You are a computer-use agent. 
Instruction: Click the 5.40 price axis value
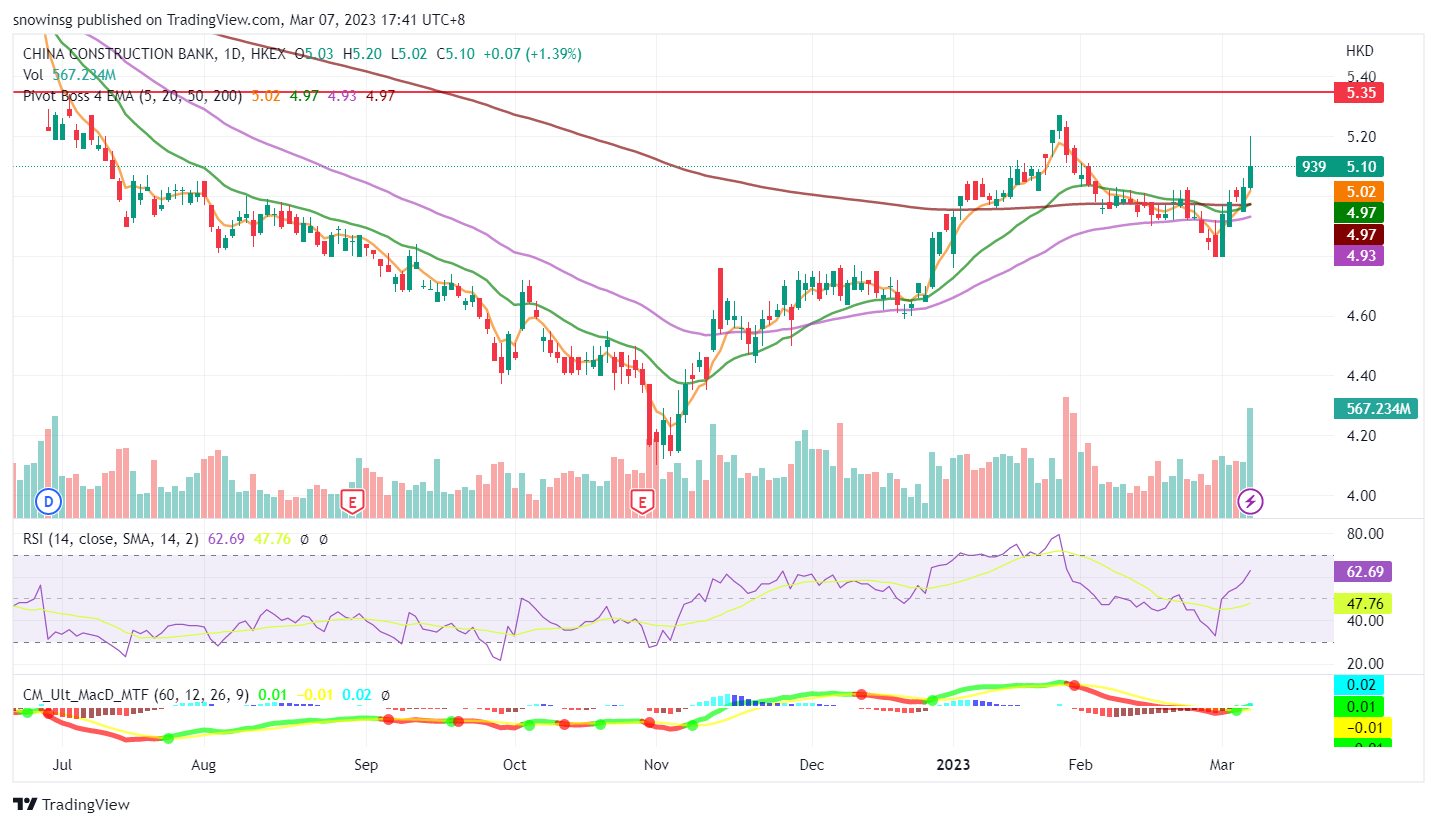1360,77
